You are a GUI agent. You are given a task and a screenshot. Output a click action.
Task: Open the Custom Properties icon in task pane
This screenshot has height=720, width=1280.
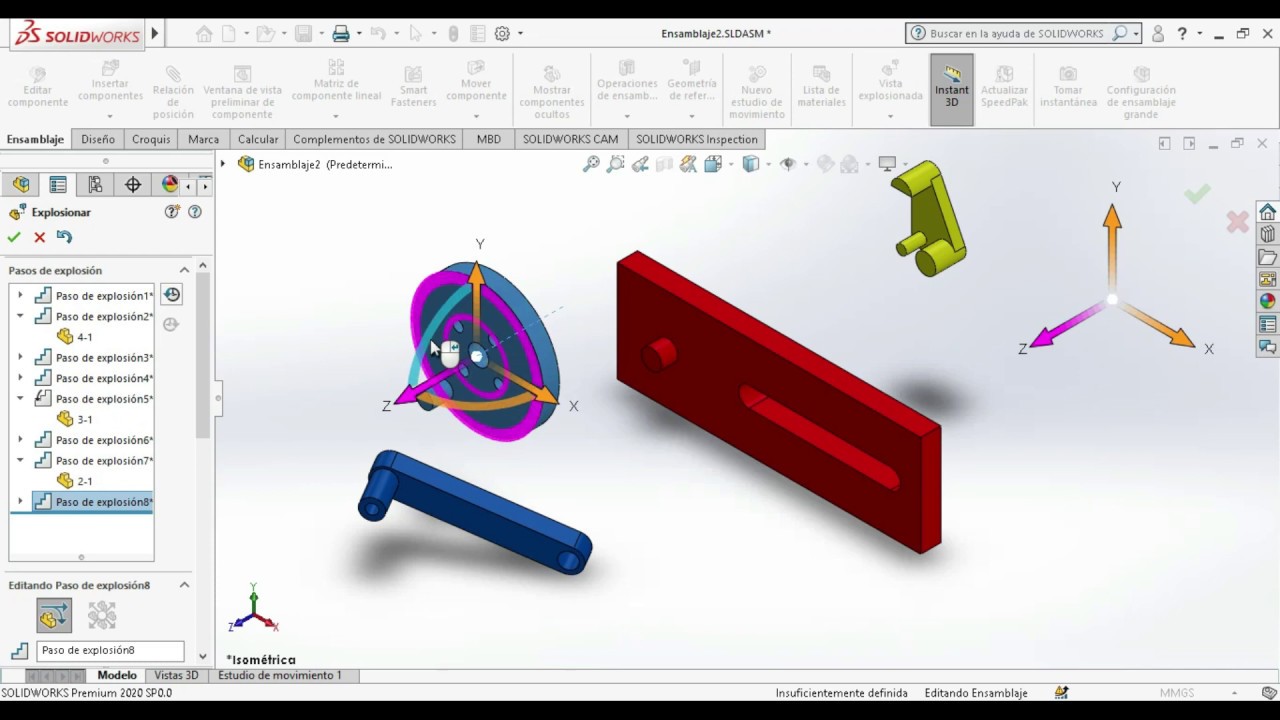1268,324
